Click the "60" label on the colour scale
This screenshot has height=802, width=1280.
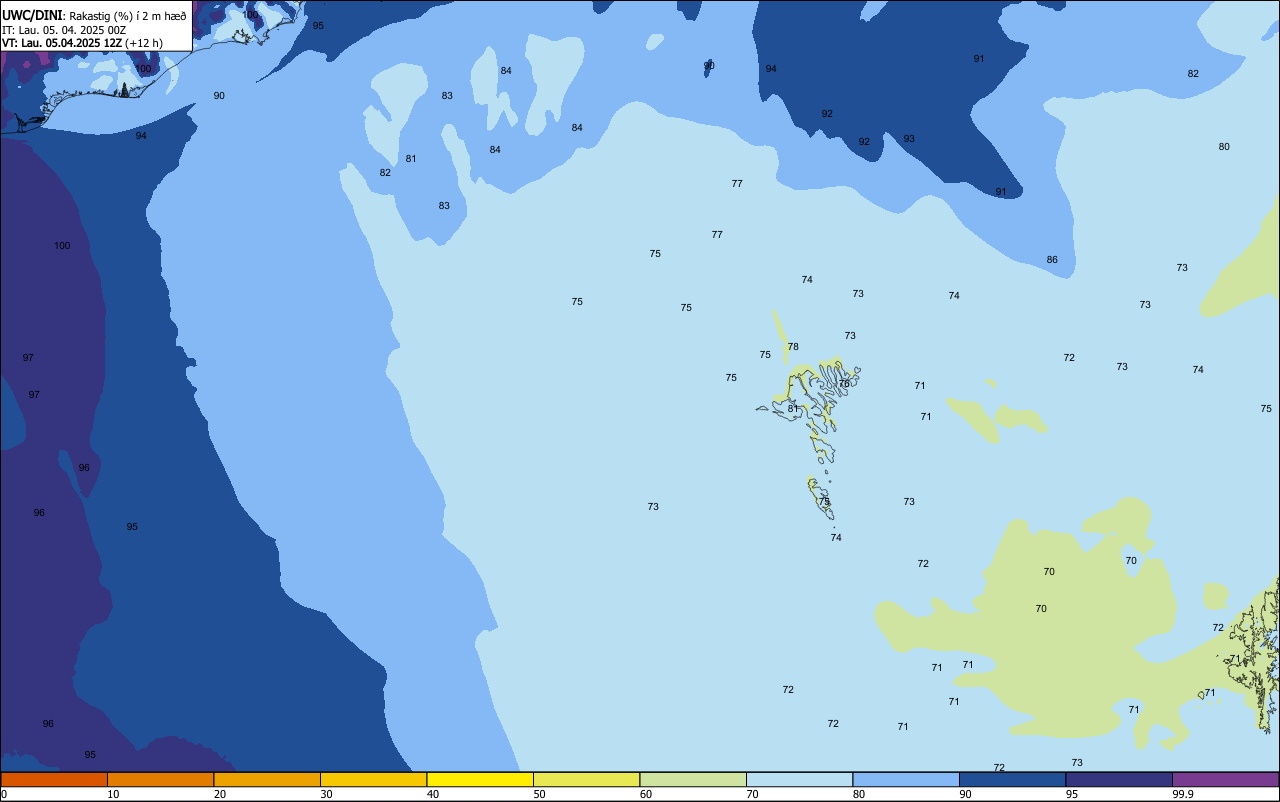point(646,794)
